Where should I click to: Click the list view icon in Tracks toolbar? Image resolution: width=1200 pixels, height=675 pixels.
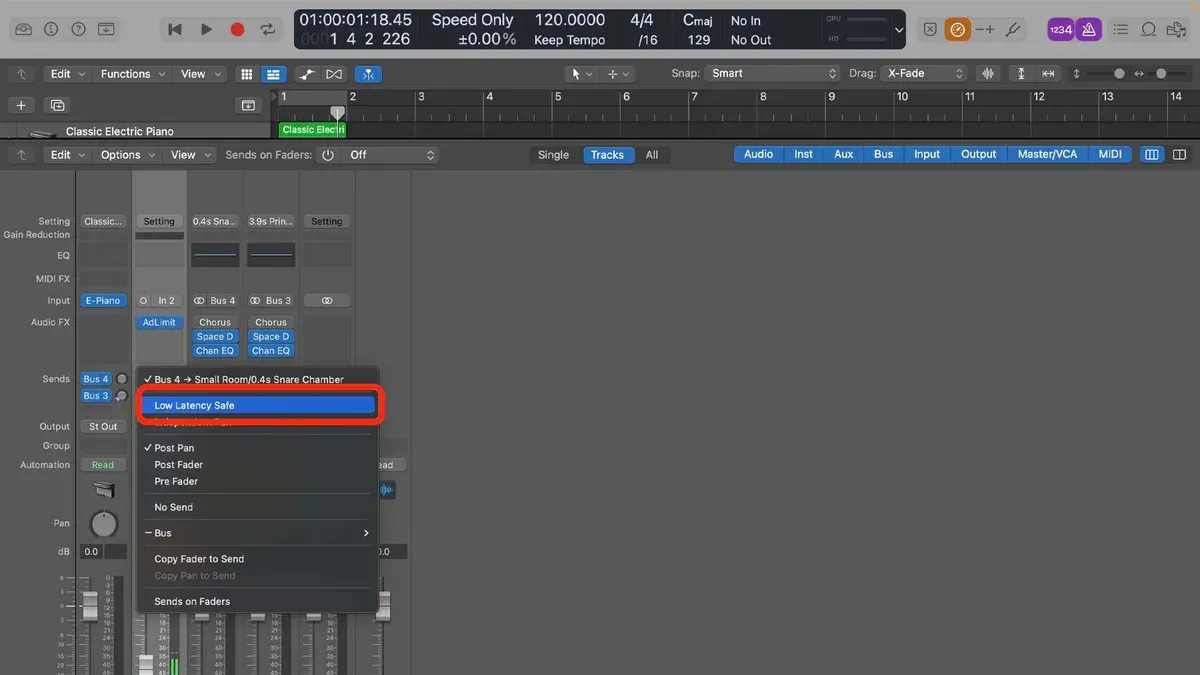272,74
